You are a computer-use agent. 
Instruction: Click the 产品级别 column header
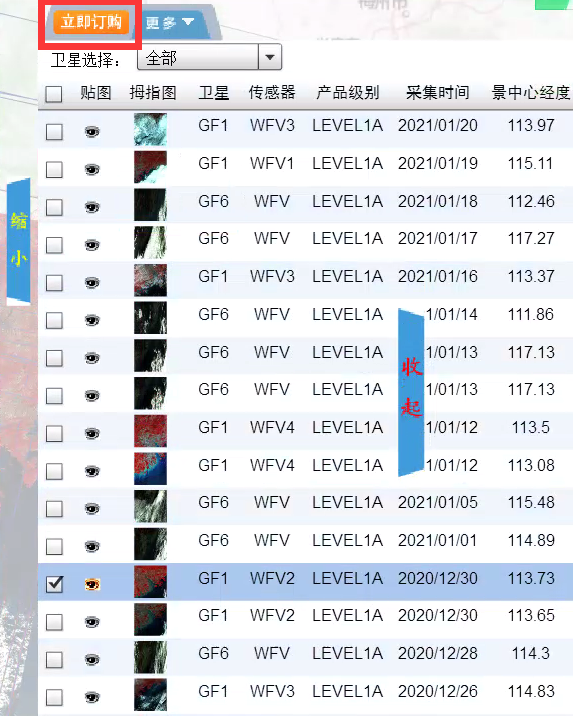click(348, 93)
